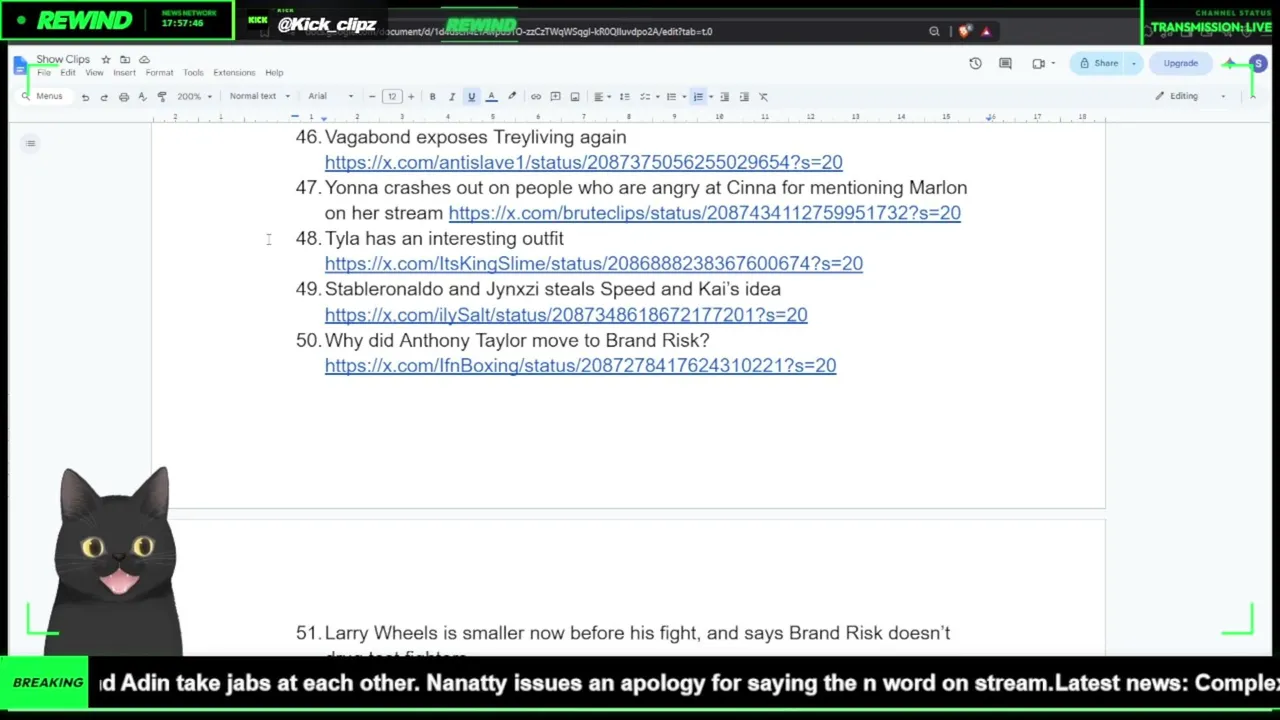Open the Google account avatar
Image resolution: width=1280 pixels, height=720 pixels.
[x=1258, y=64]
